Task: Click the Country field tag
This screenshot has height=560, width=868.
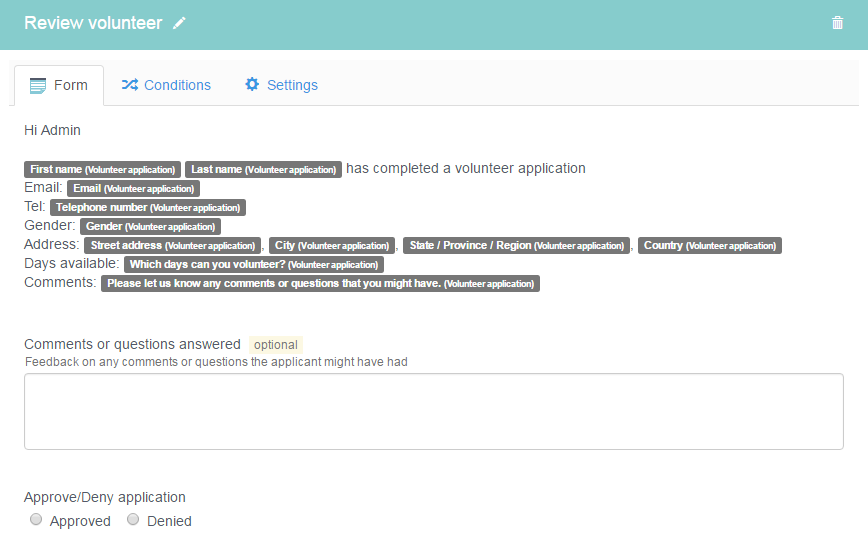Action: (710, 245)
